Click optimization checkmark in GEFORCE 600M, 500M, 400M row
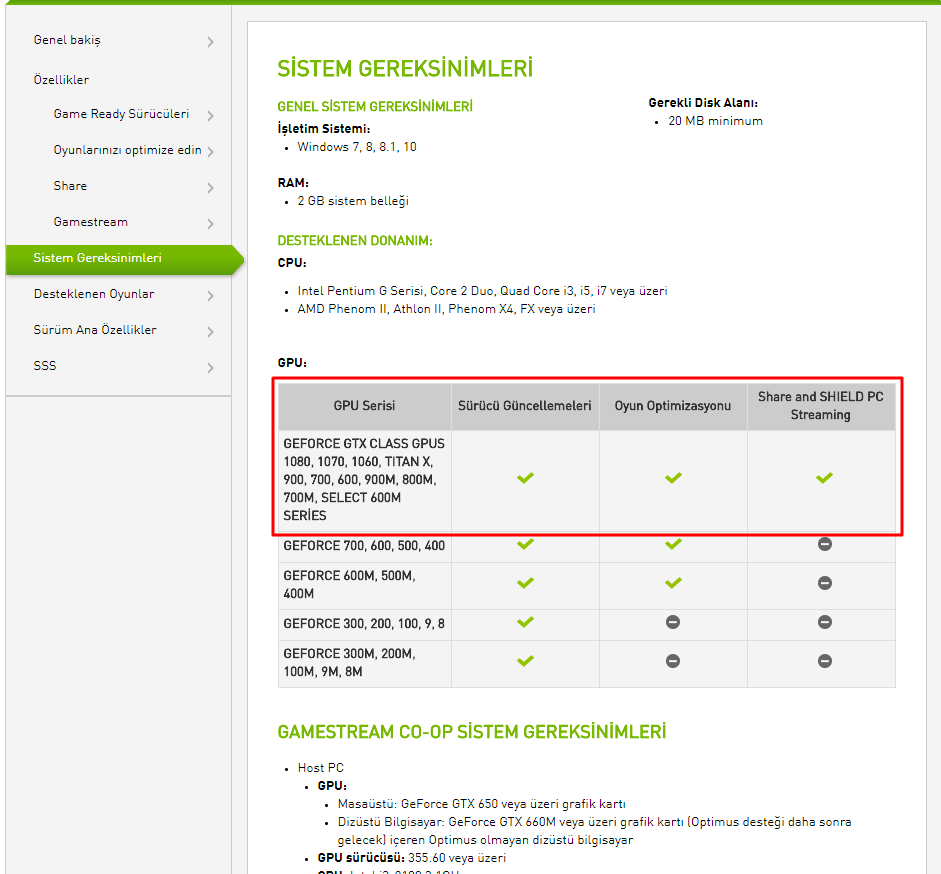Screen dimensions: 941x874 coord(673,583)
